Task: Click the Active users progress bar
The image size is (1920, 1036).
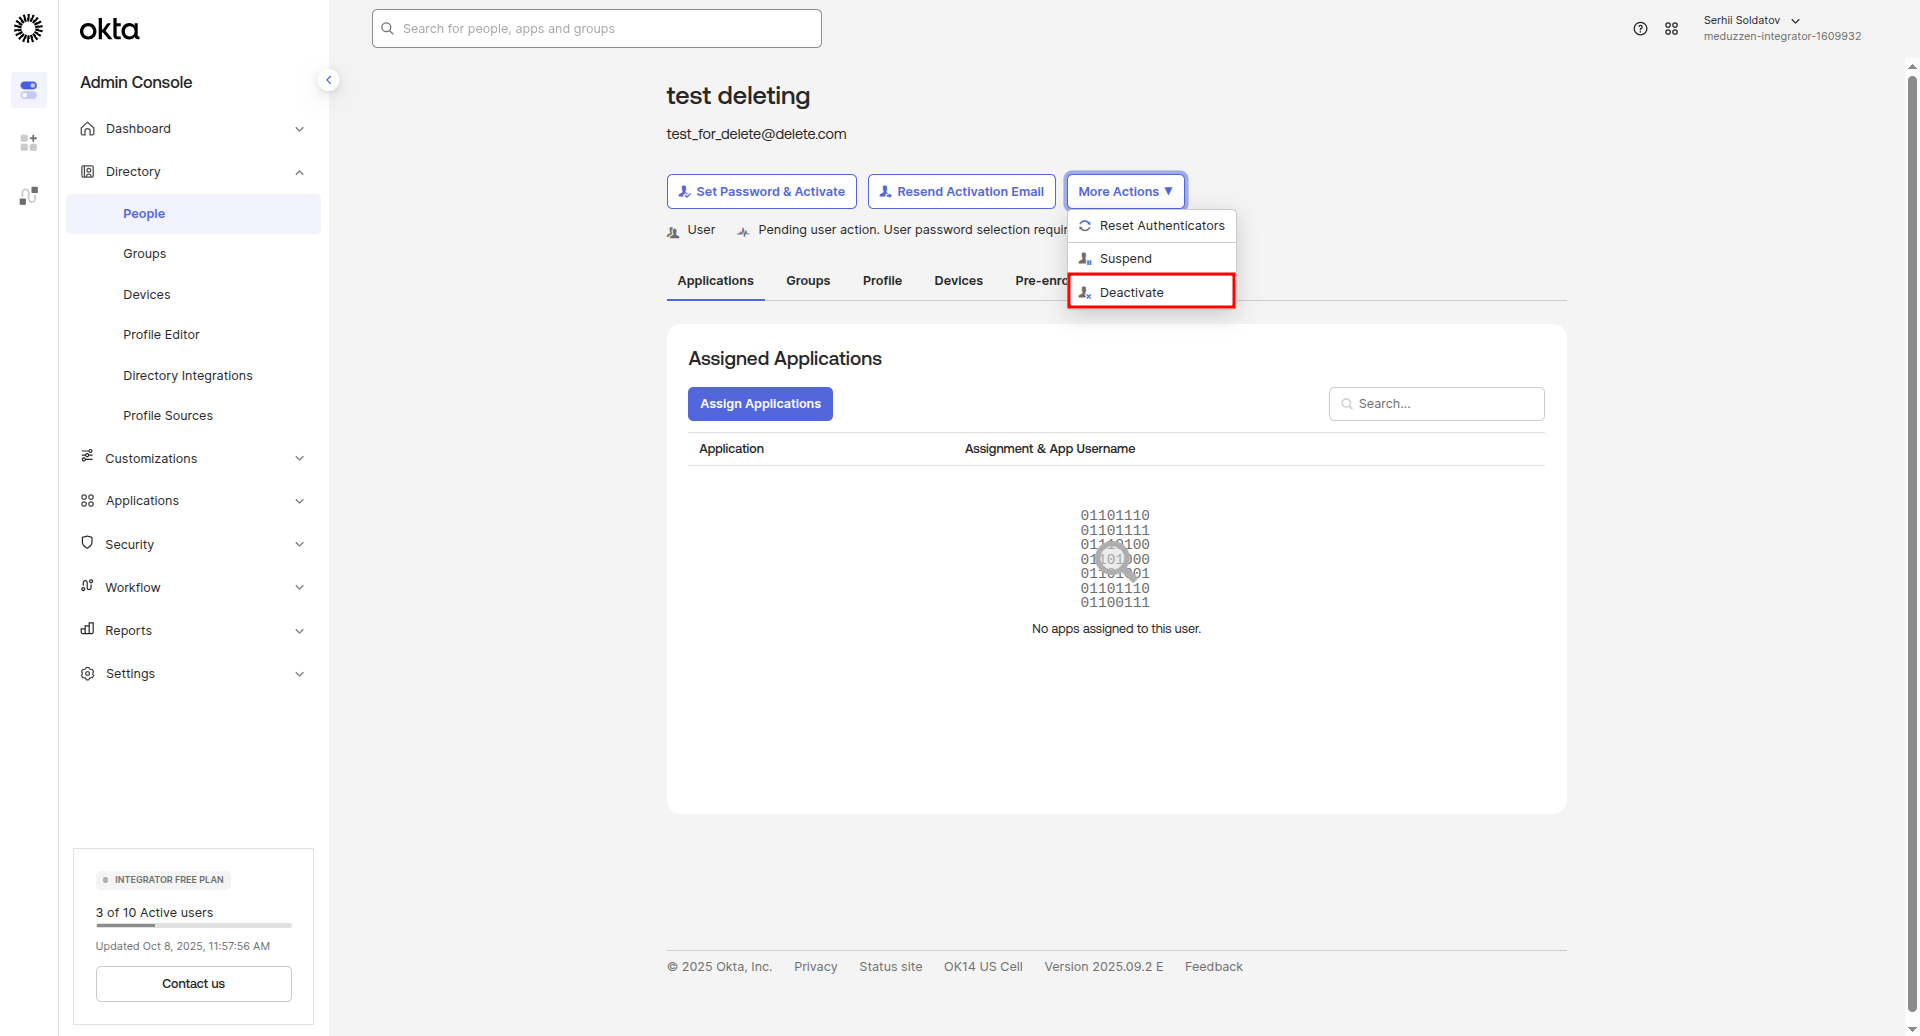Action: coord(193,926)
